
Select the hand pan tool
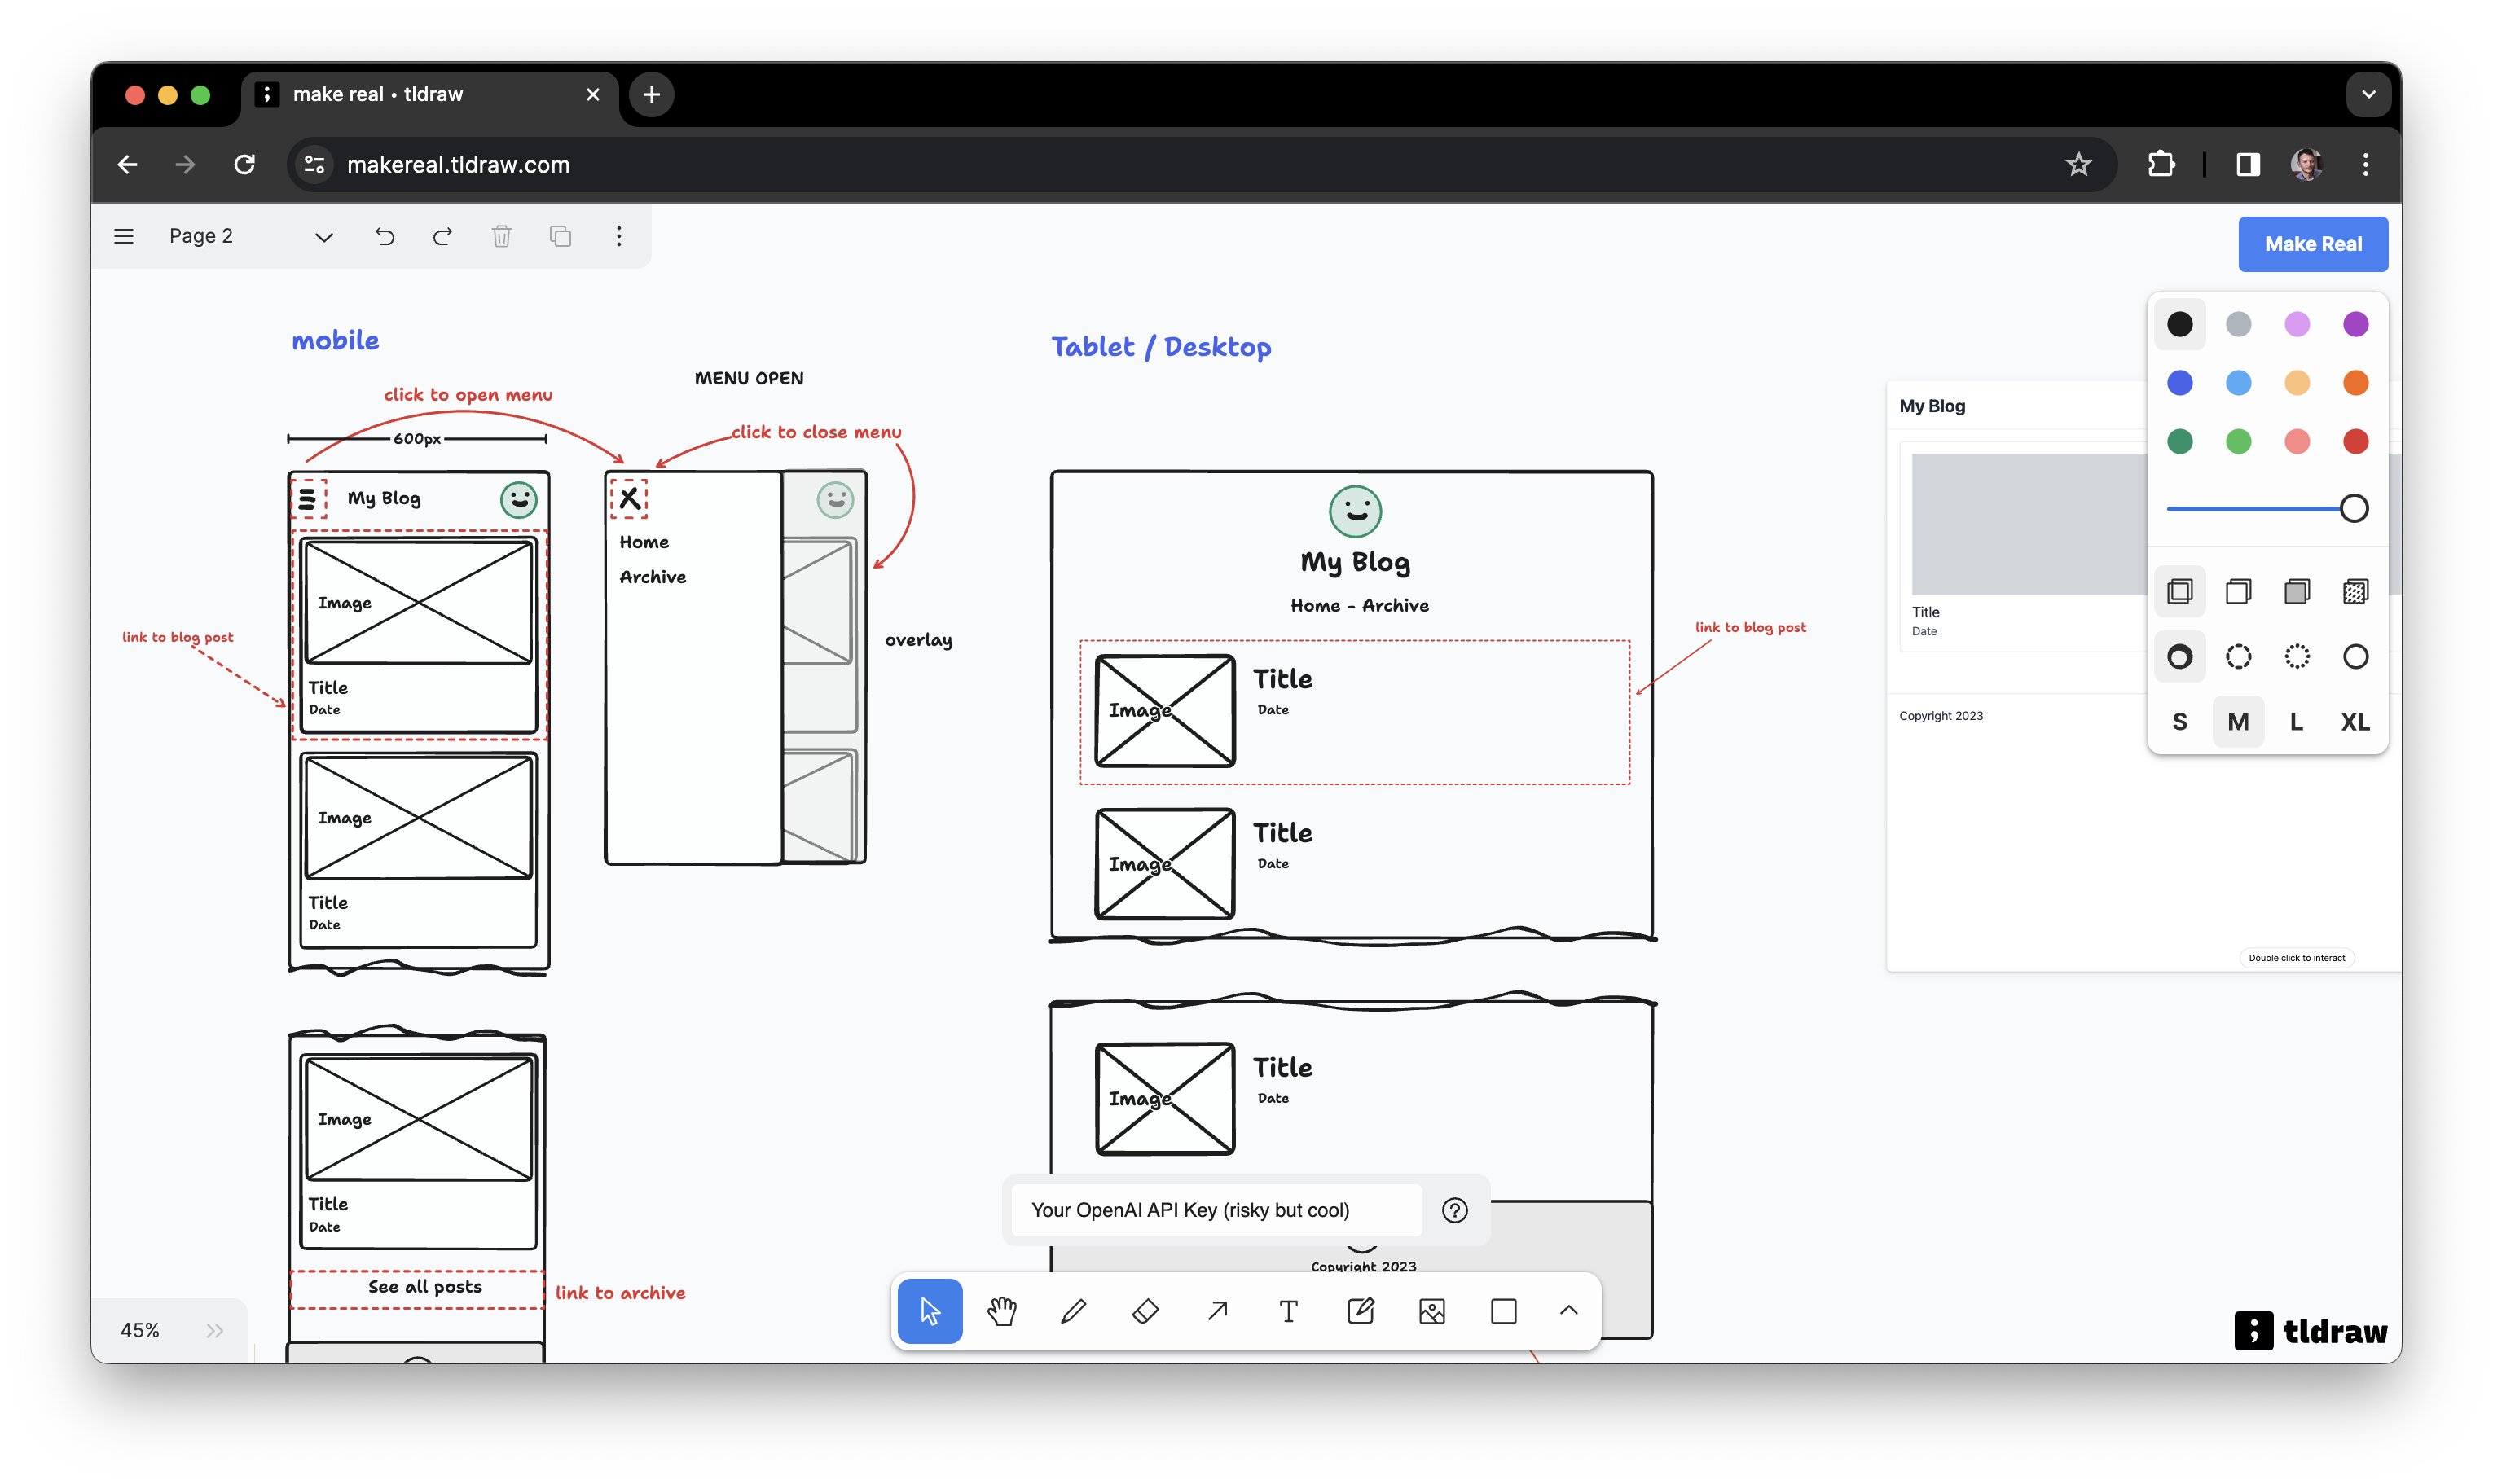click(x=1001, y=1310)
